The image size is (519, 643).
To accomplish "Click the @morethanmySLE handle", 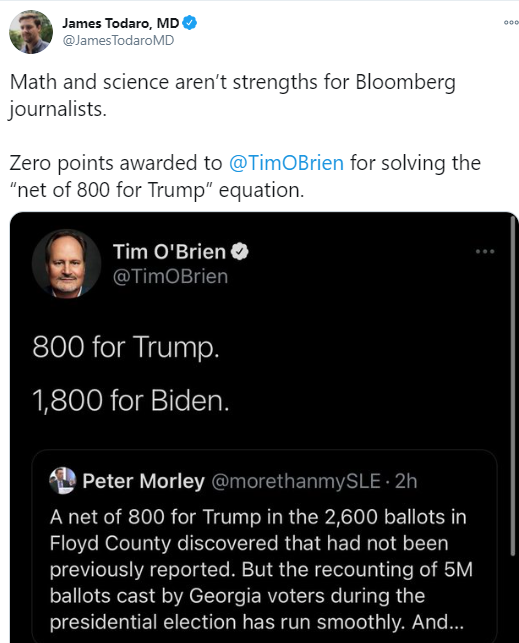I will (296, 481).
